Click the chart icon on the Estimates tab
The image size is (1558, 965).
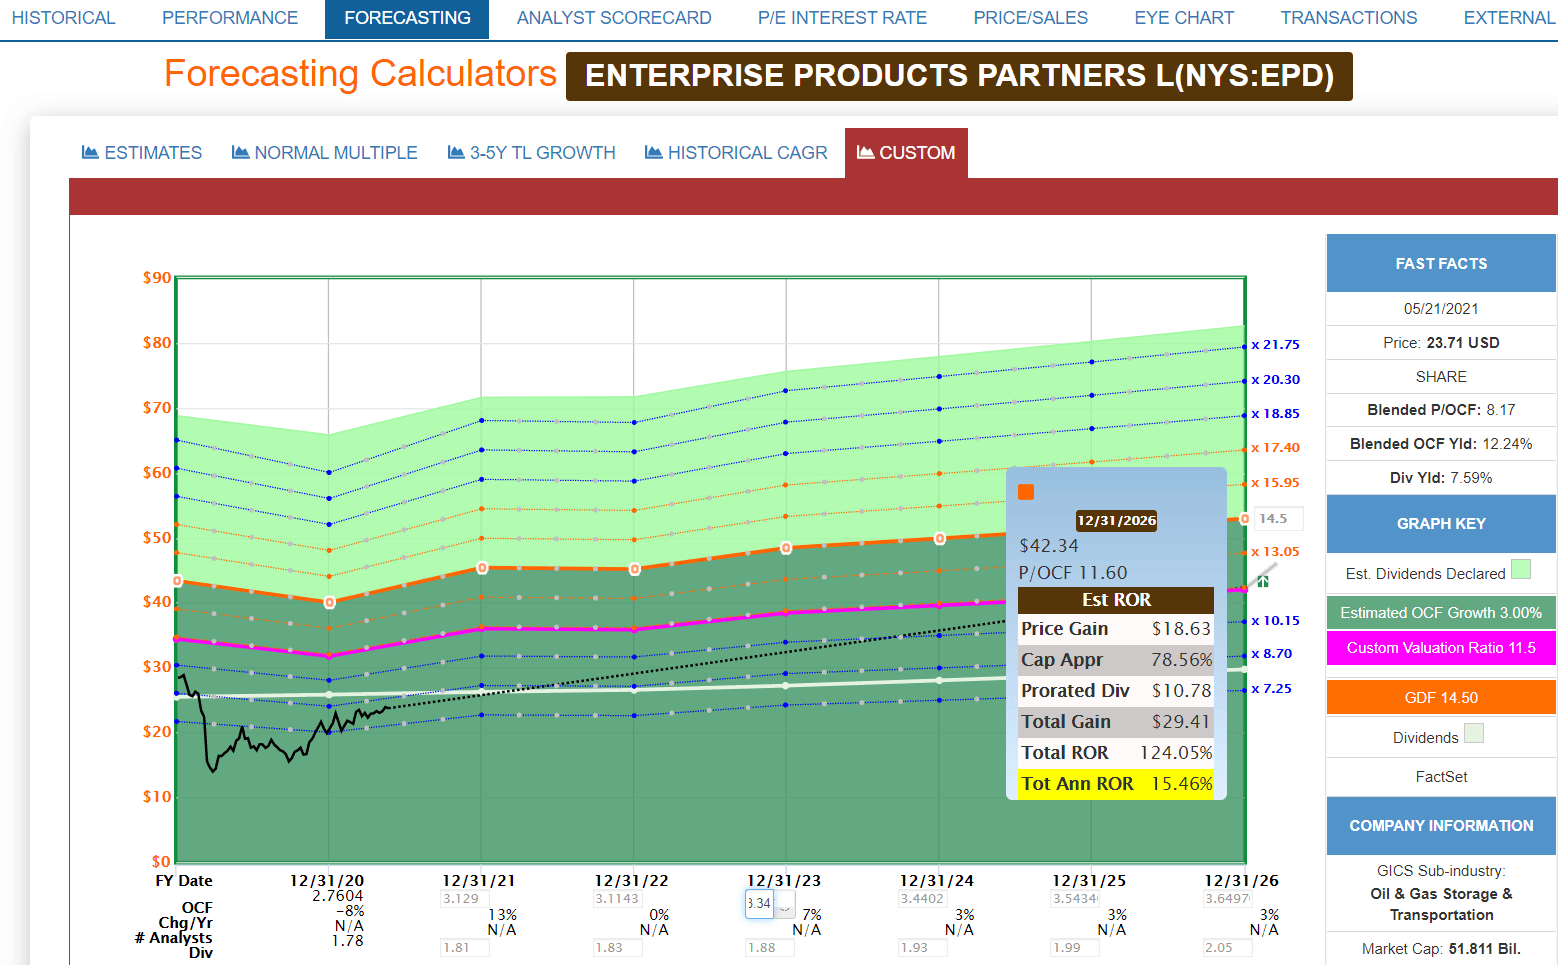(90, 152)
